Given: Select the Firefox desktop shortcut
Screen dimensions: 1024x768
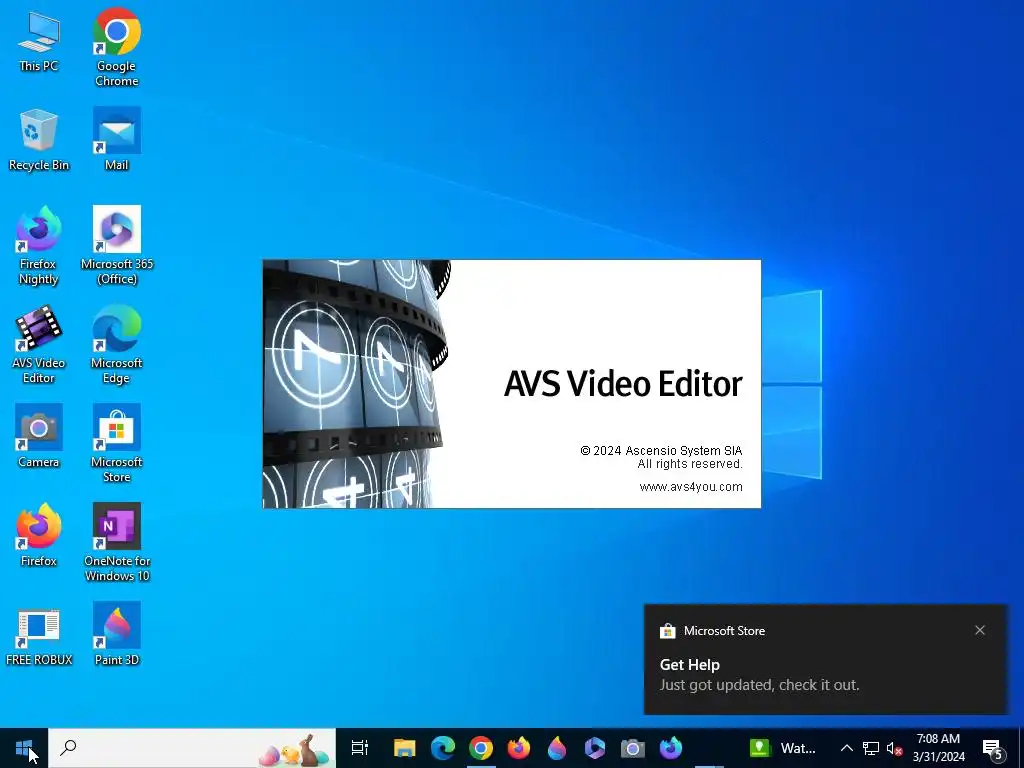Looking at the screenshot, I should [x=39, y=536].
